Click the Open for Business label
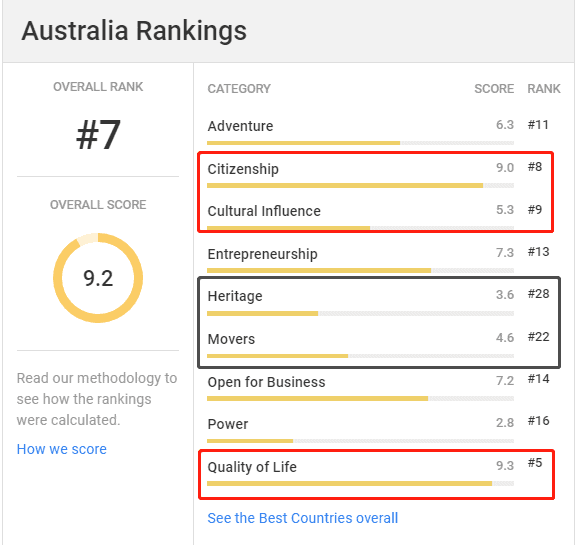This screenshot has height=545, width=575. (266, 382)
